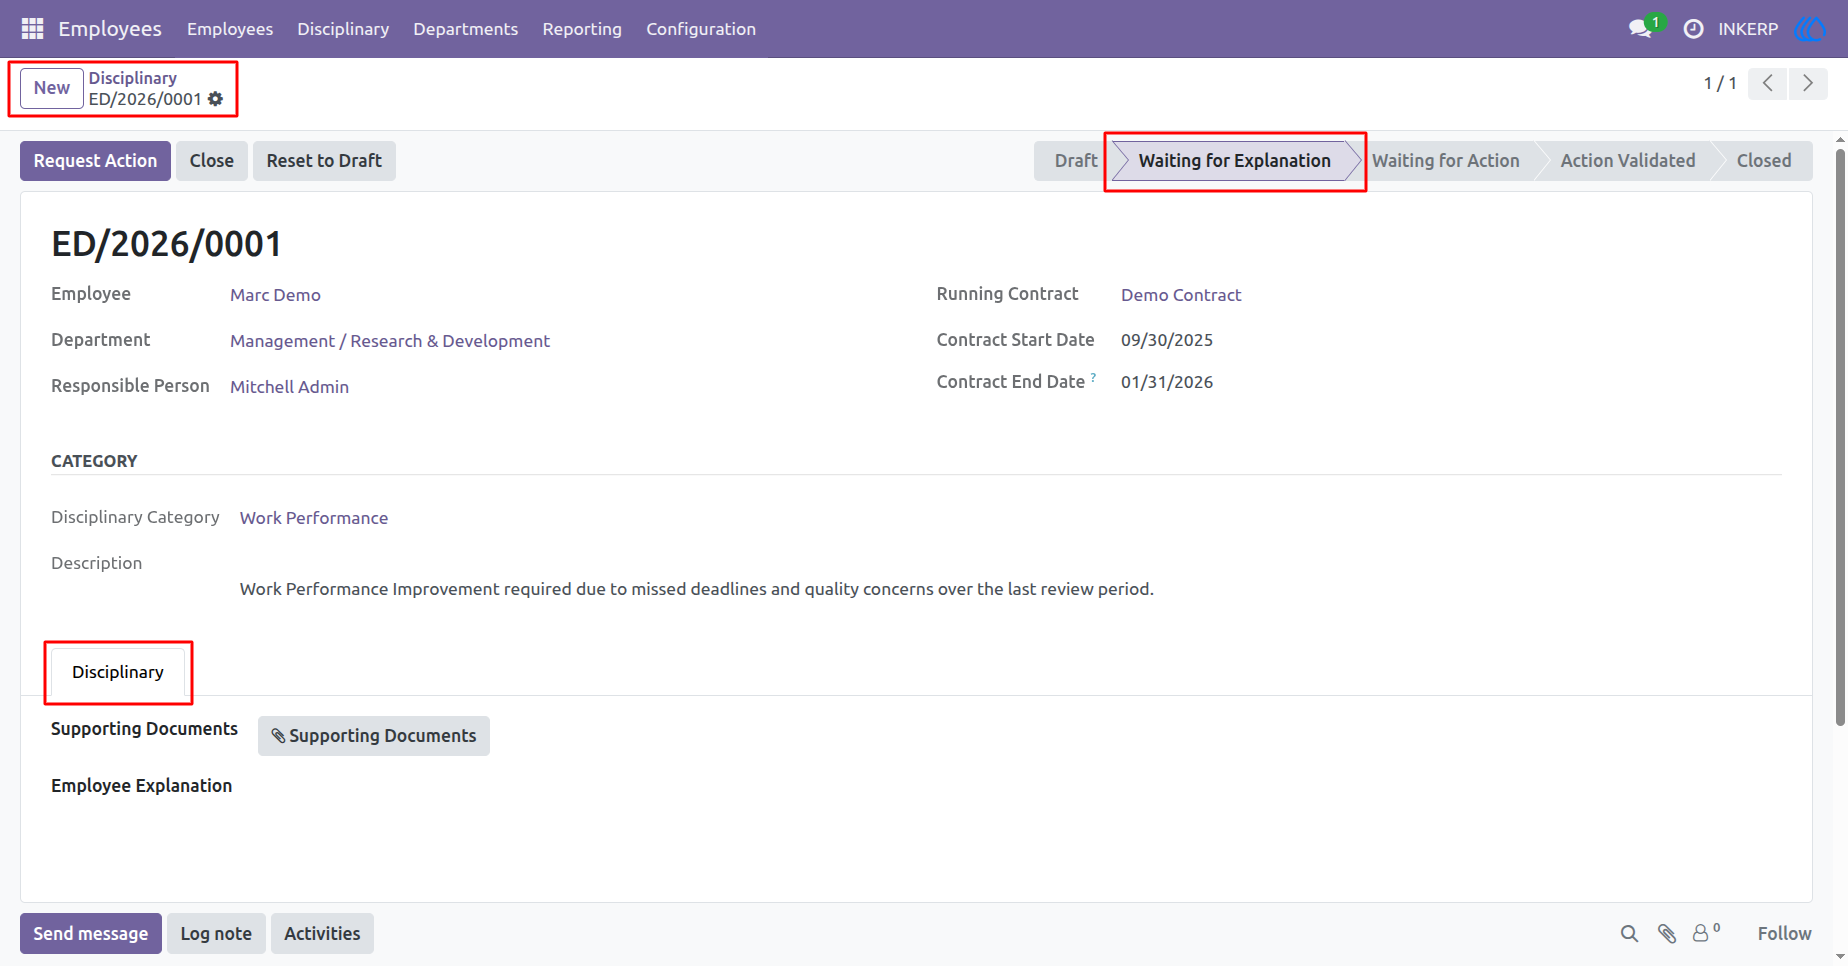Go to previous record arrow
The height and width of the screenshot is (966, 1848).
(x=1768, y=84)
